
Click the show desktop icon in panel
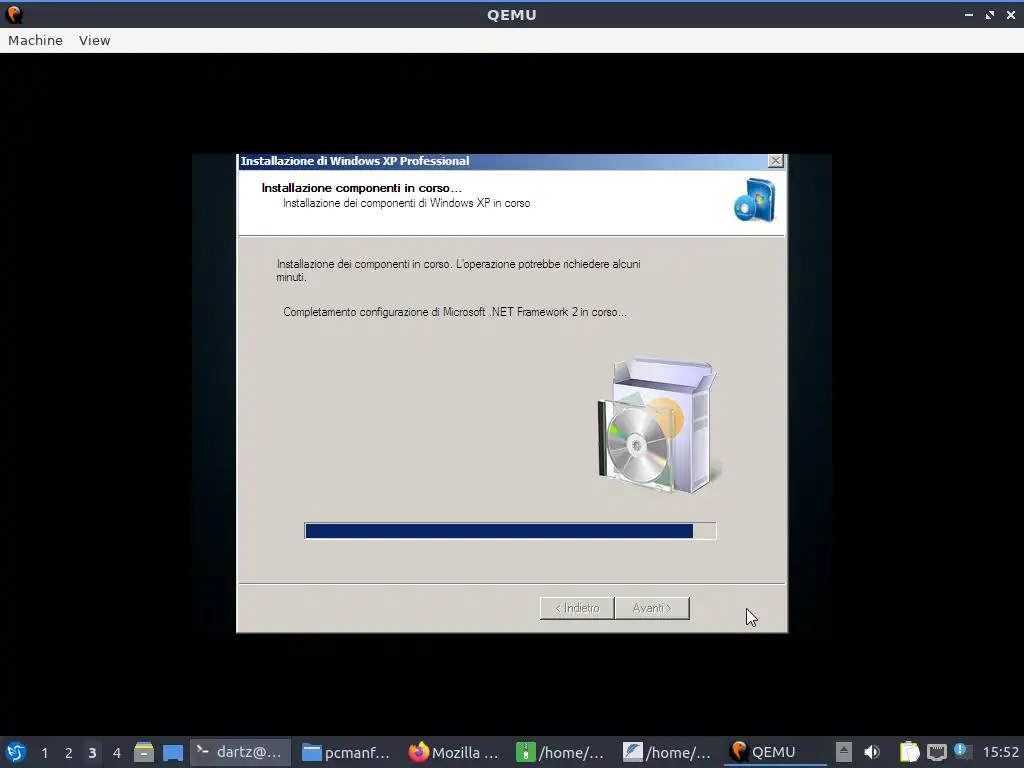(x=173, y=752)
